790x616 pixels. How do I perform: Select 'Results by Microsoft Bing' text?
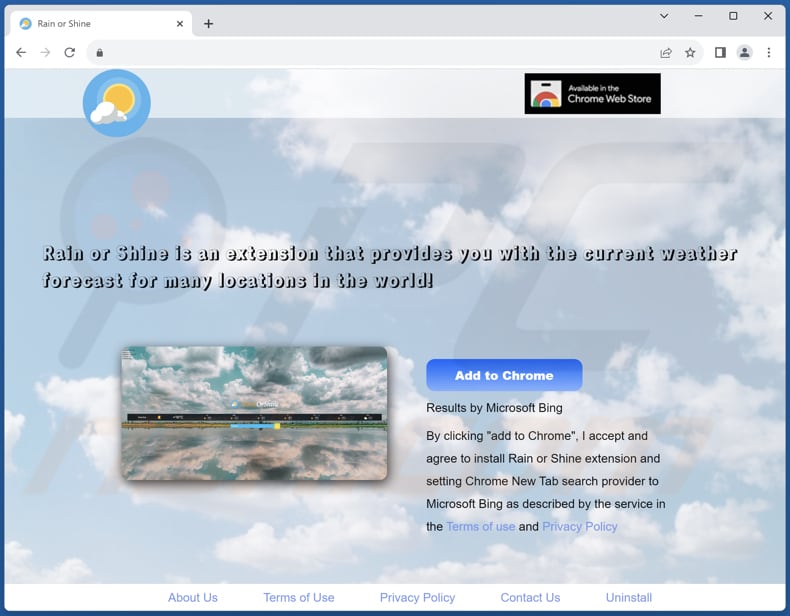pyautogui.click(x=494, y=408)
